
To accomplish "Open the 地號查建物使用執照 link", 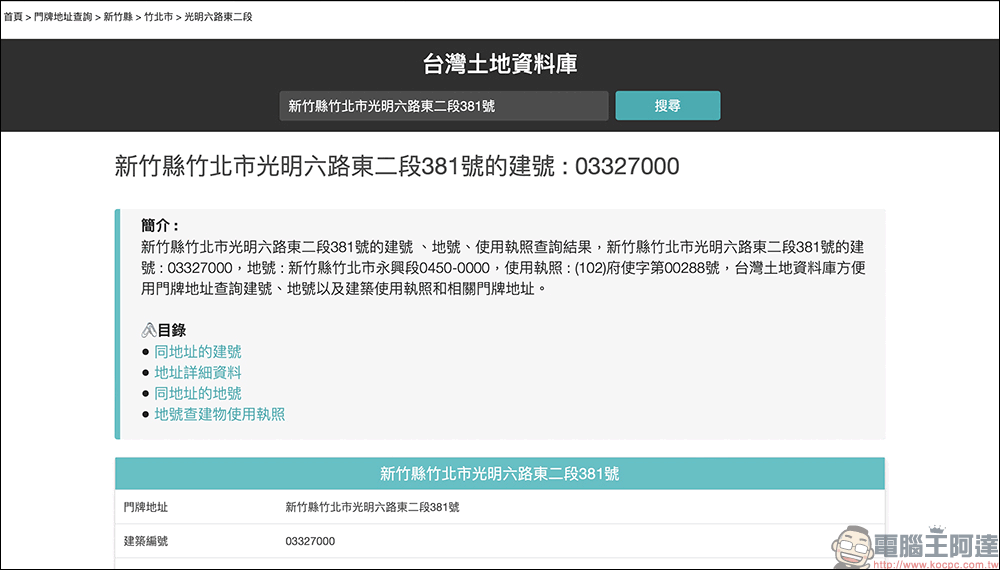I will [x=219, y=414].
